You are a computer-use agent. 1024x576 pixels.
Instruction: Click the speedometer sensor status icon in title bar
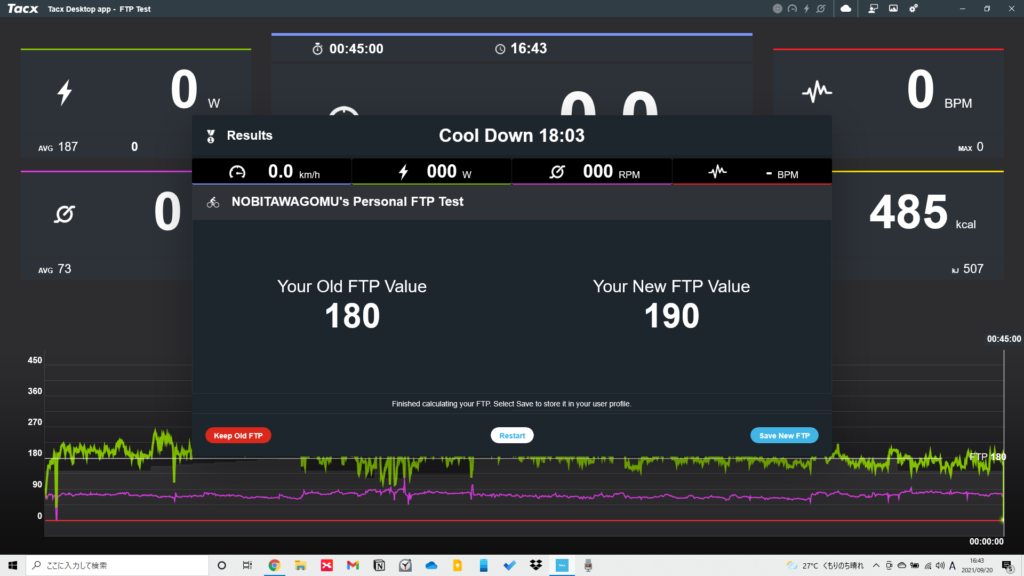pos(792,8)
